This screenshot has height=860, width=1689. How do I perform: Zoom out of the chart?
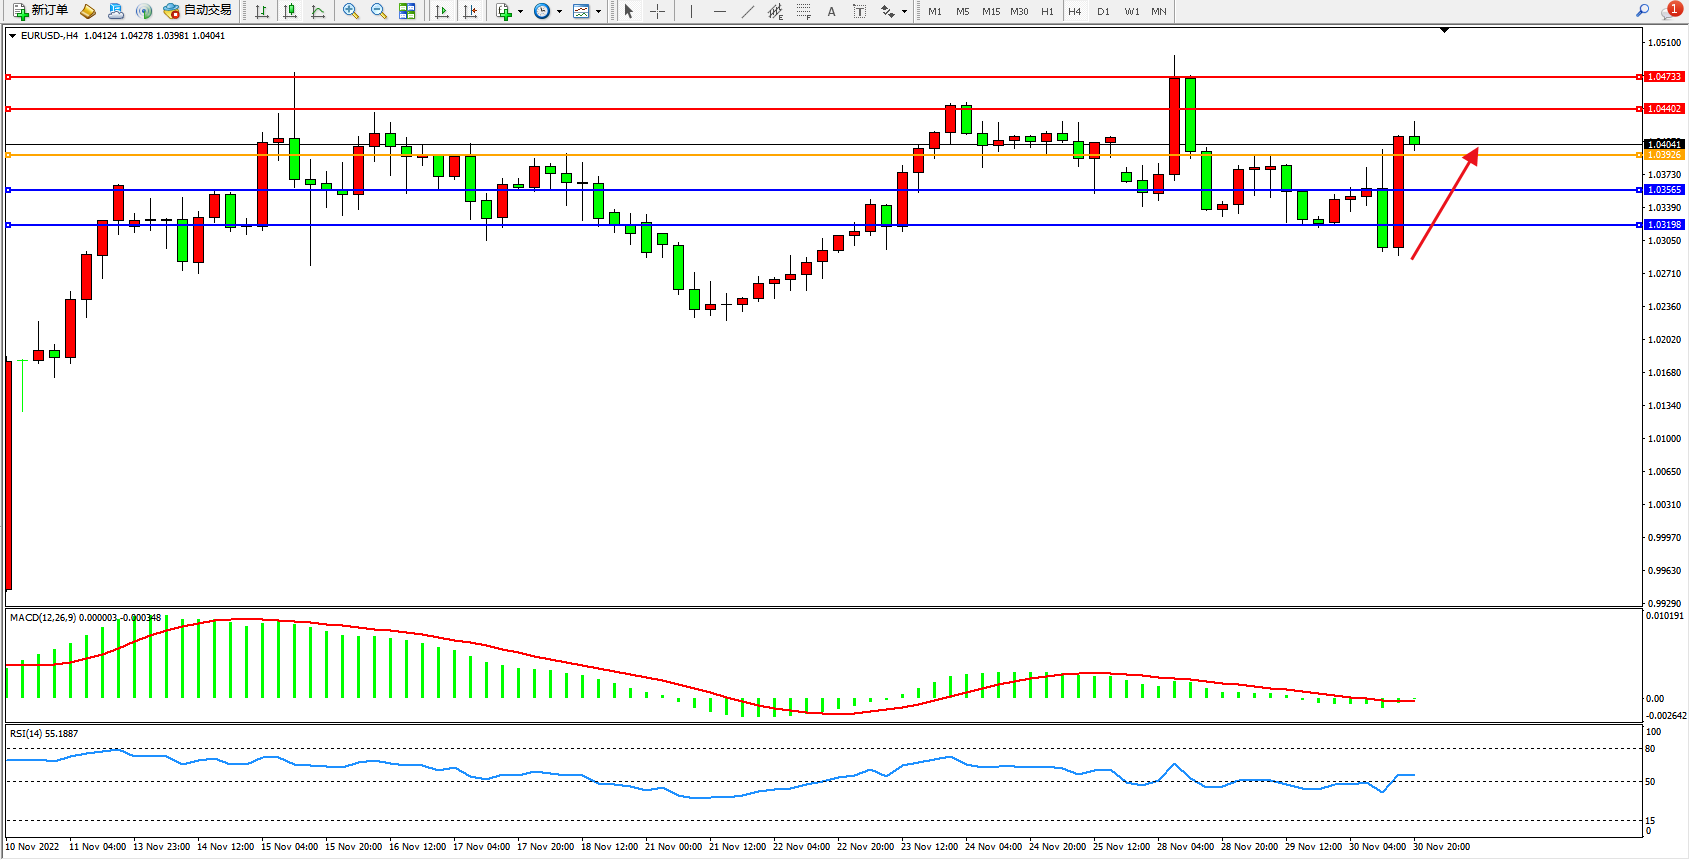379,11
